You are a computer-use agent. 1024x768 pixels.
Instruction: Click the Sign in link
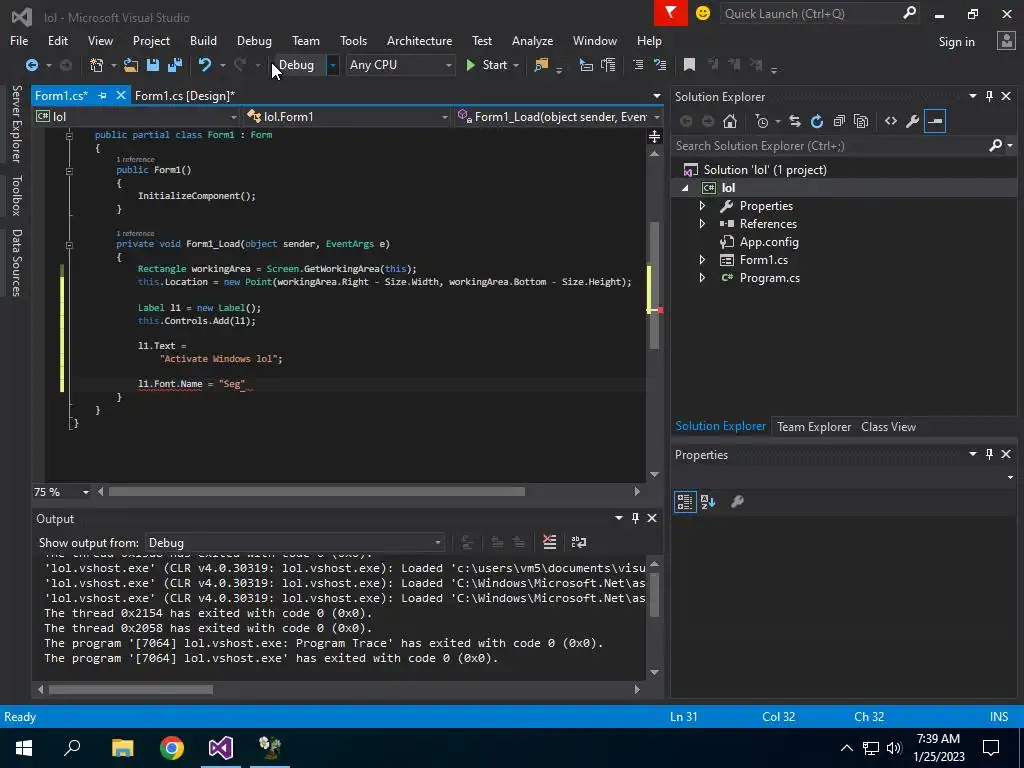pos(956,42)
